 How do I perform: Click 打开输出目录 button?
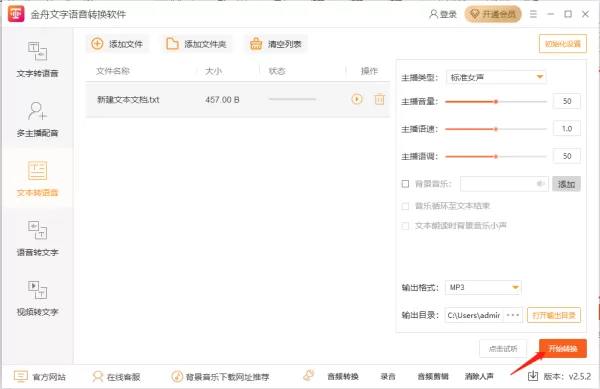[x=554, y=315]
